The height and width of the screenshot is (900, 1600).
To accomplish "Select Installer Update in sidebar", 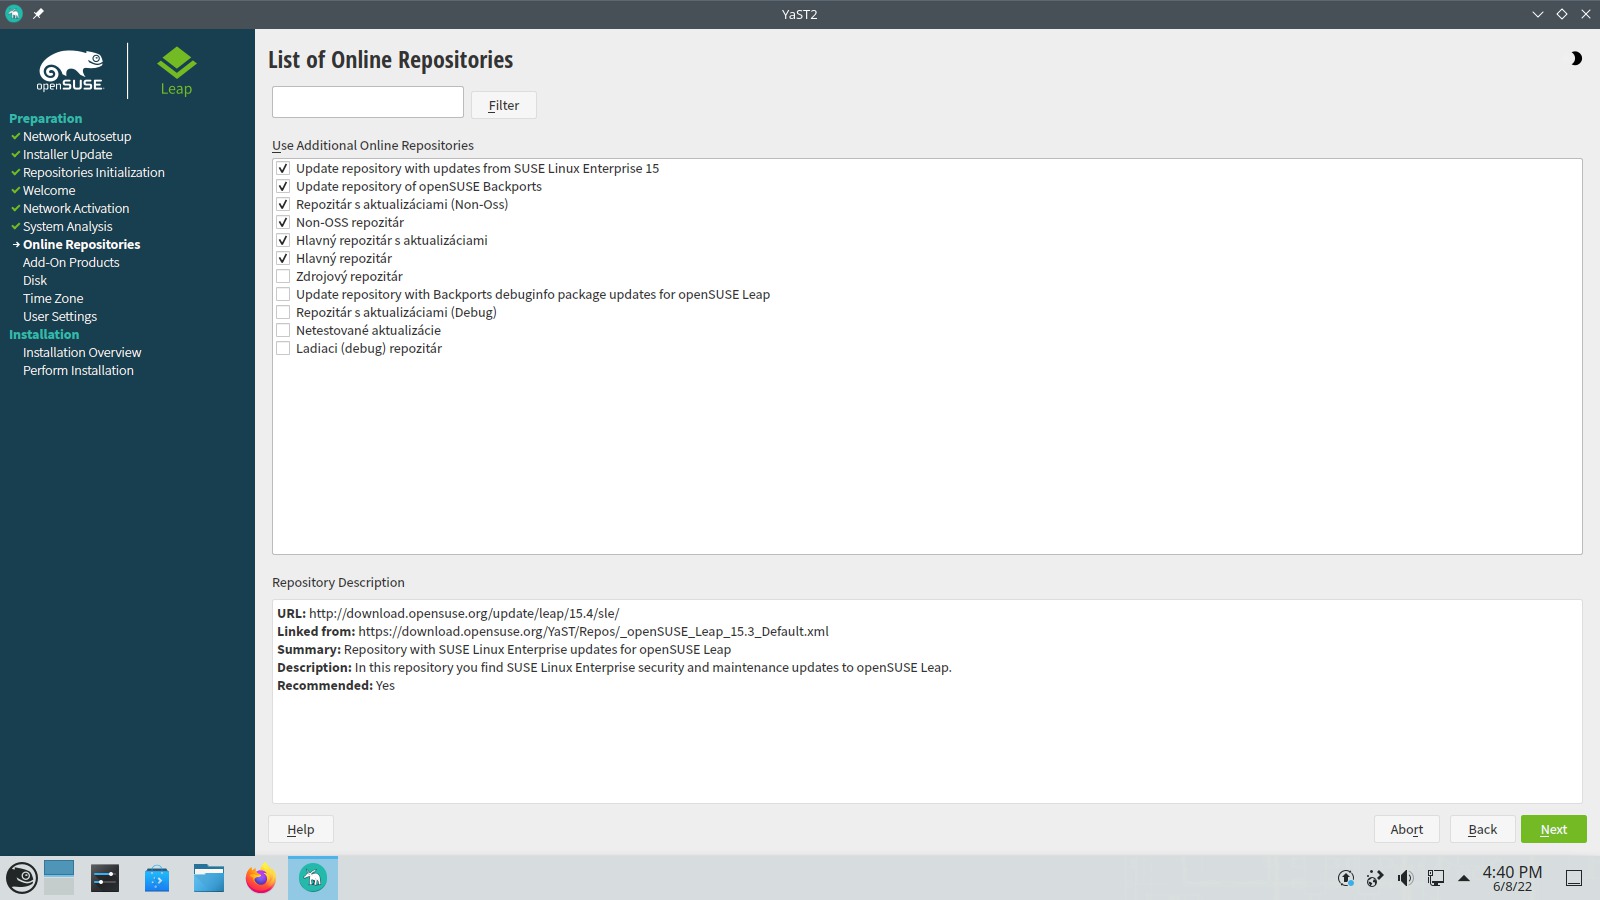I will tap(68, 154).
